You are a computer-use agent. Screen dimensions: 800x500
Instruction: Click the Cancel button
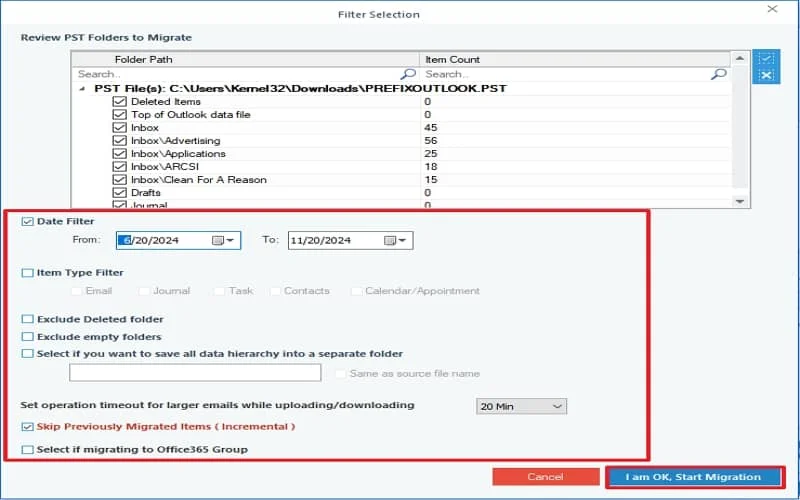(x=545, y=477)
